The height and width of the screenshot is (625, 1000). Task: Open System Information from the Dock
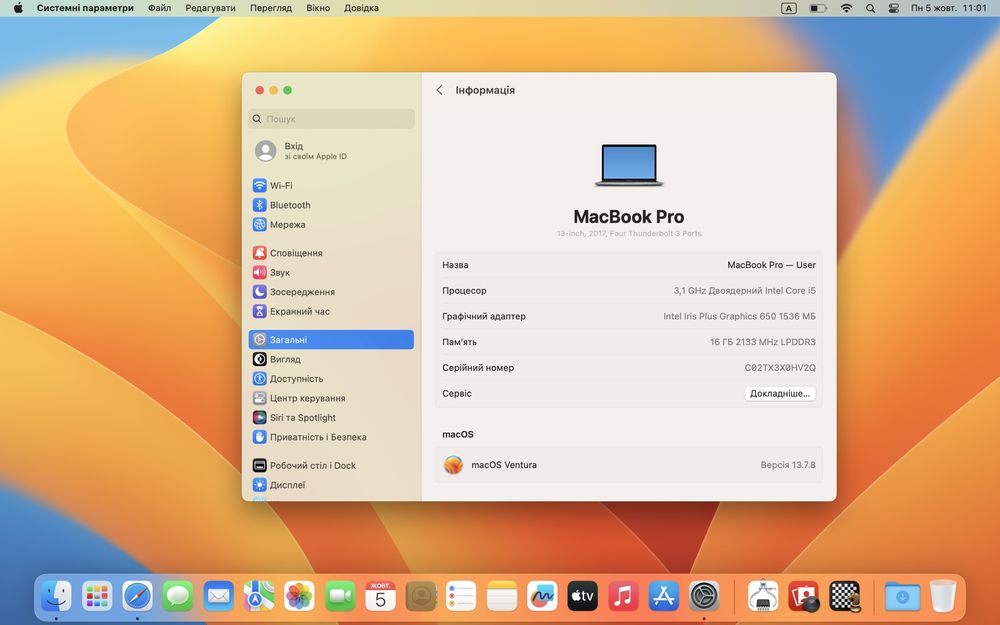(763, 596)
